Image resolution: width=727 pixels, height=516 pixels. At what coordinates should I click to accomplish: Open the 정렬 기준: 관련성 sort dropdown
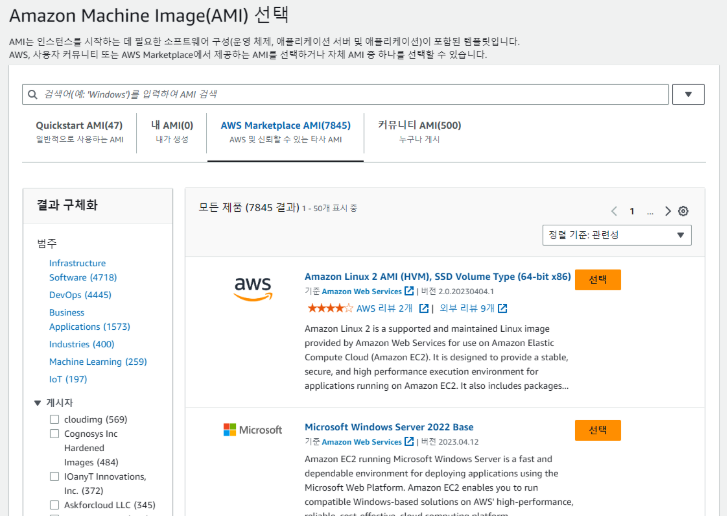617,235
